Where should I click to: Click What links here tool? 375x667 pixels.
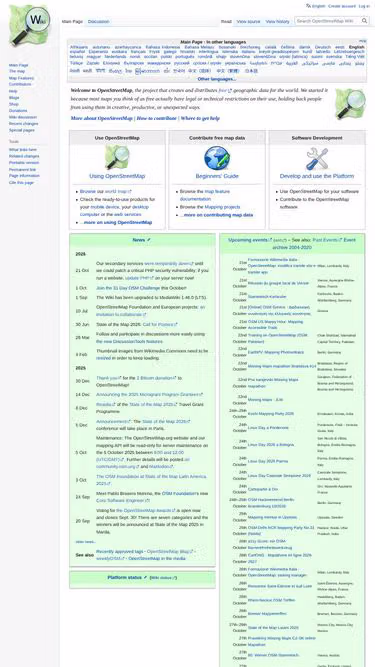pyautogui.click(x=23, y=150)
